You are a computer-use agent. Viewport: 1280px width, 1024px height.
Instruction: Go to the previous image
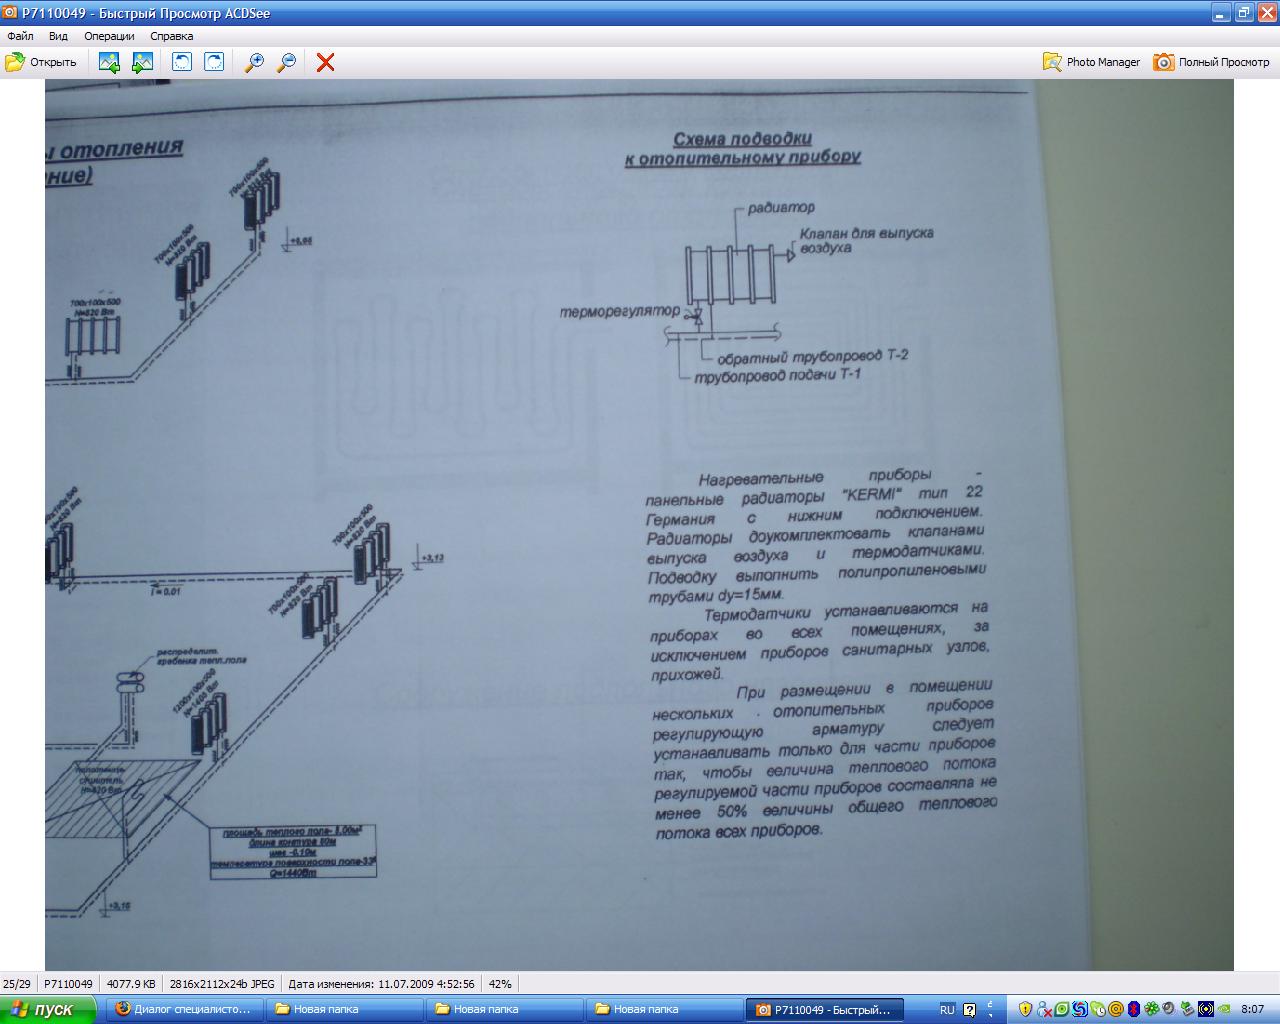coord(109,62)
